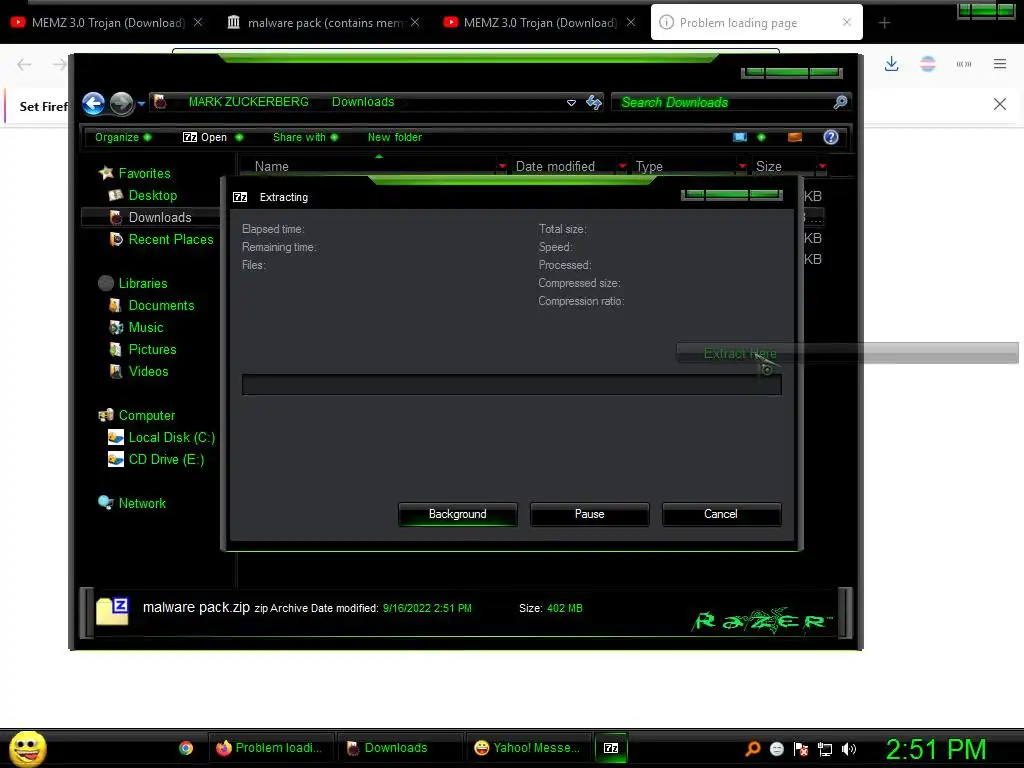Open Firefox downloads panel

click(x=891, y=64)
